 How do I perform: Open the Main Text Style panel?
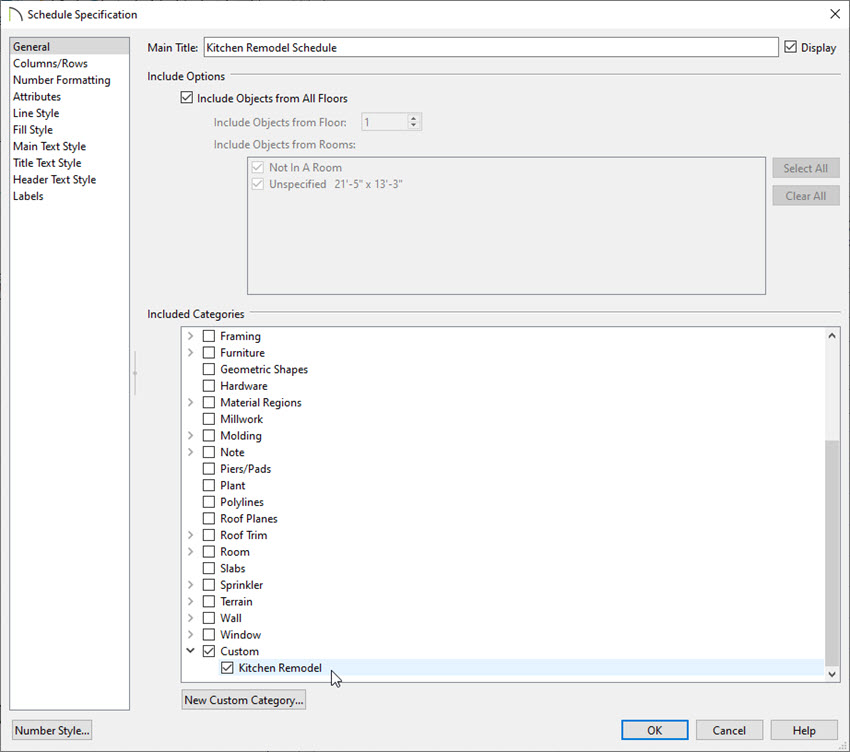click(x=48, y=146)
